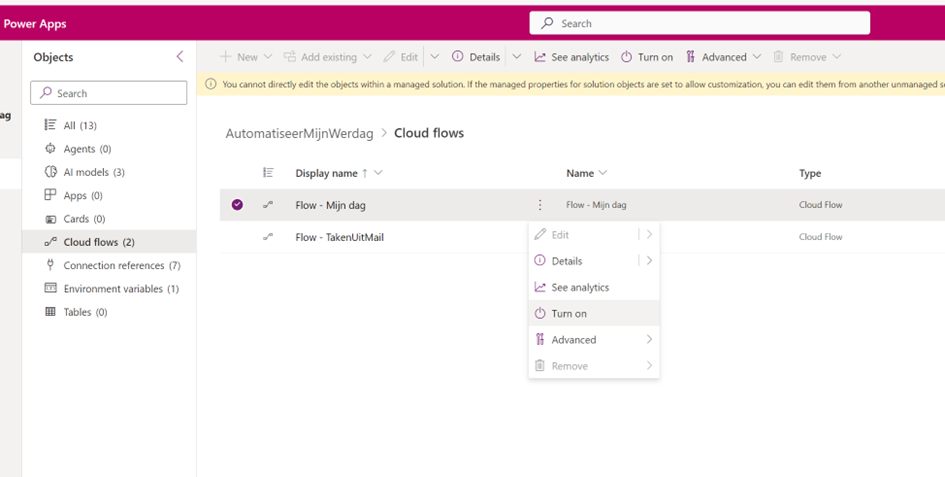This screenshot has width=945, height=477.
Task: Click the Type column header
Action: pyautogui.click(x=810, y=173)
